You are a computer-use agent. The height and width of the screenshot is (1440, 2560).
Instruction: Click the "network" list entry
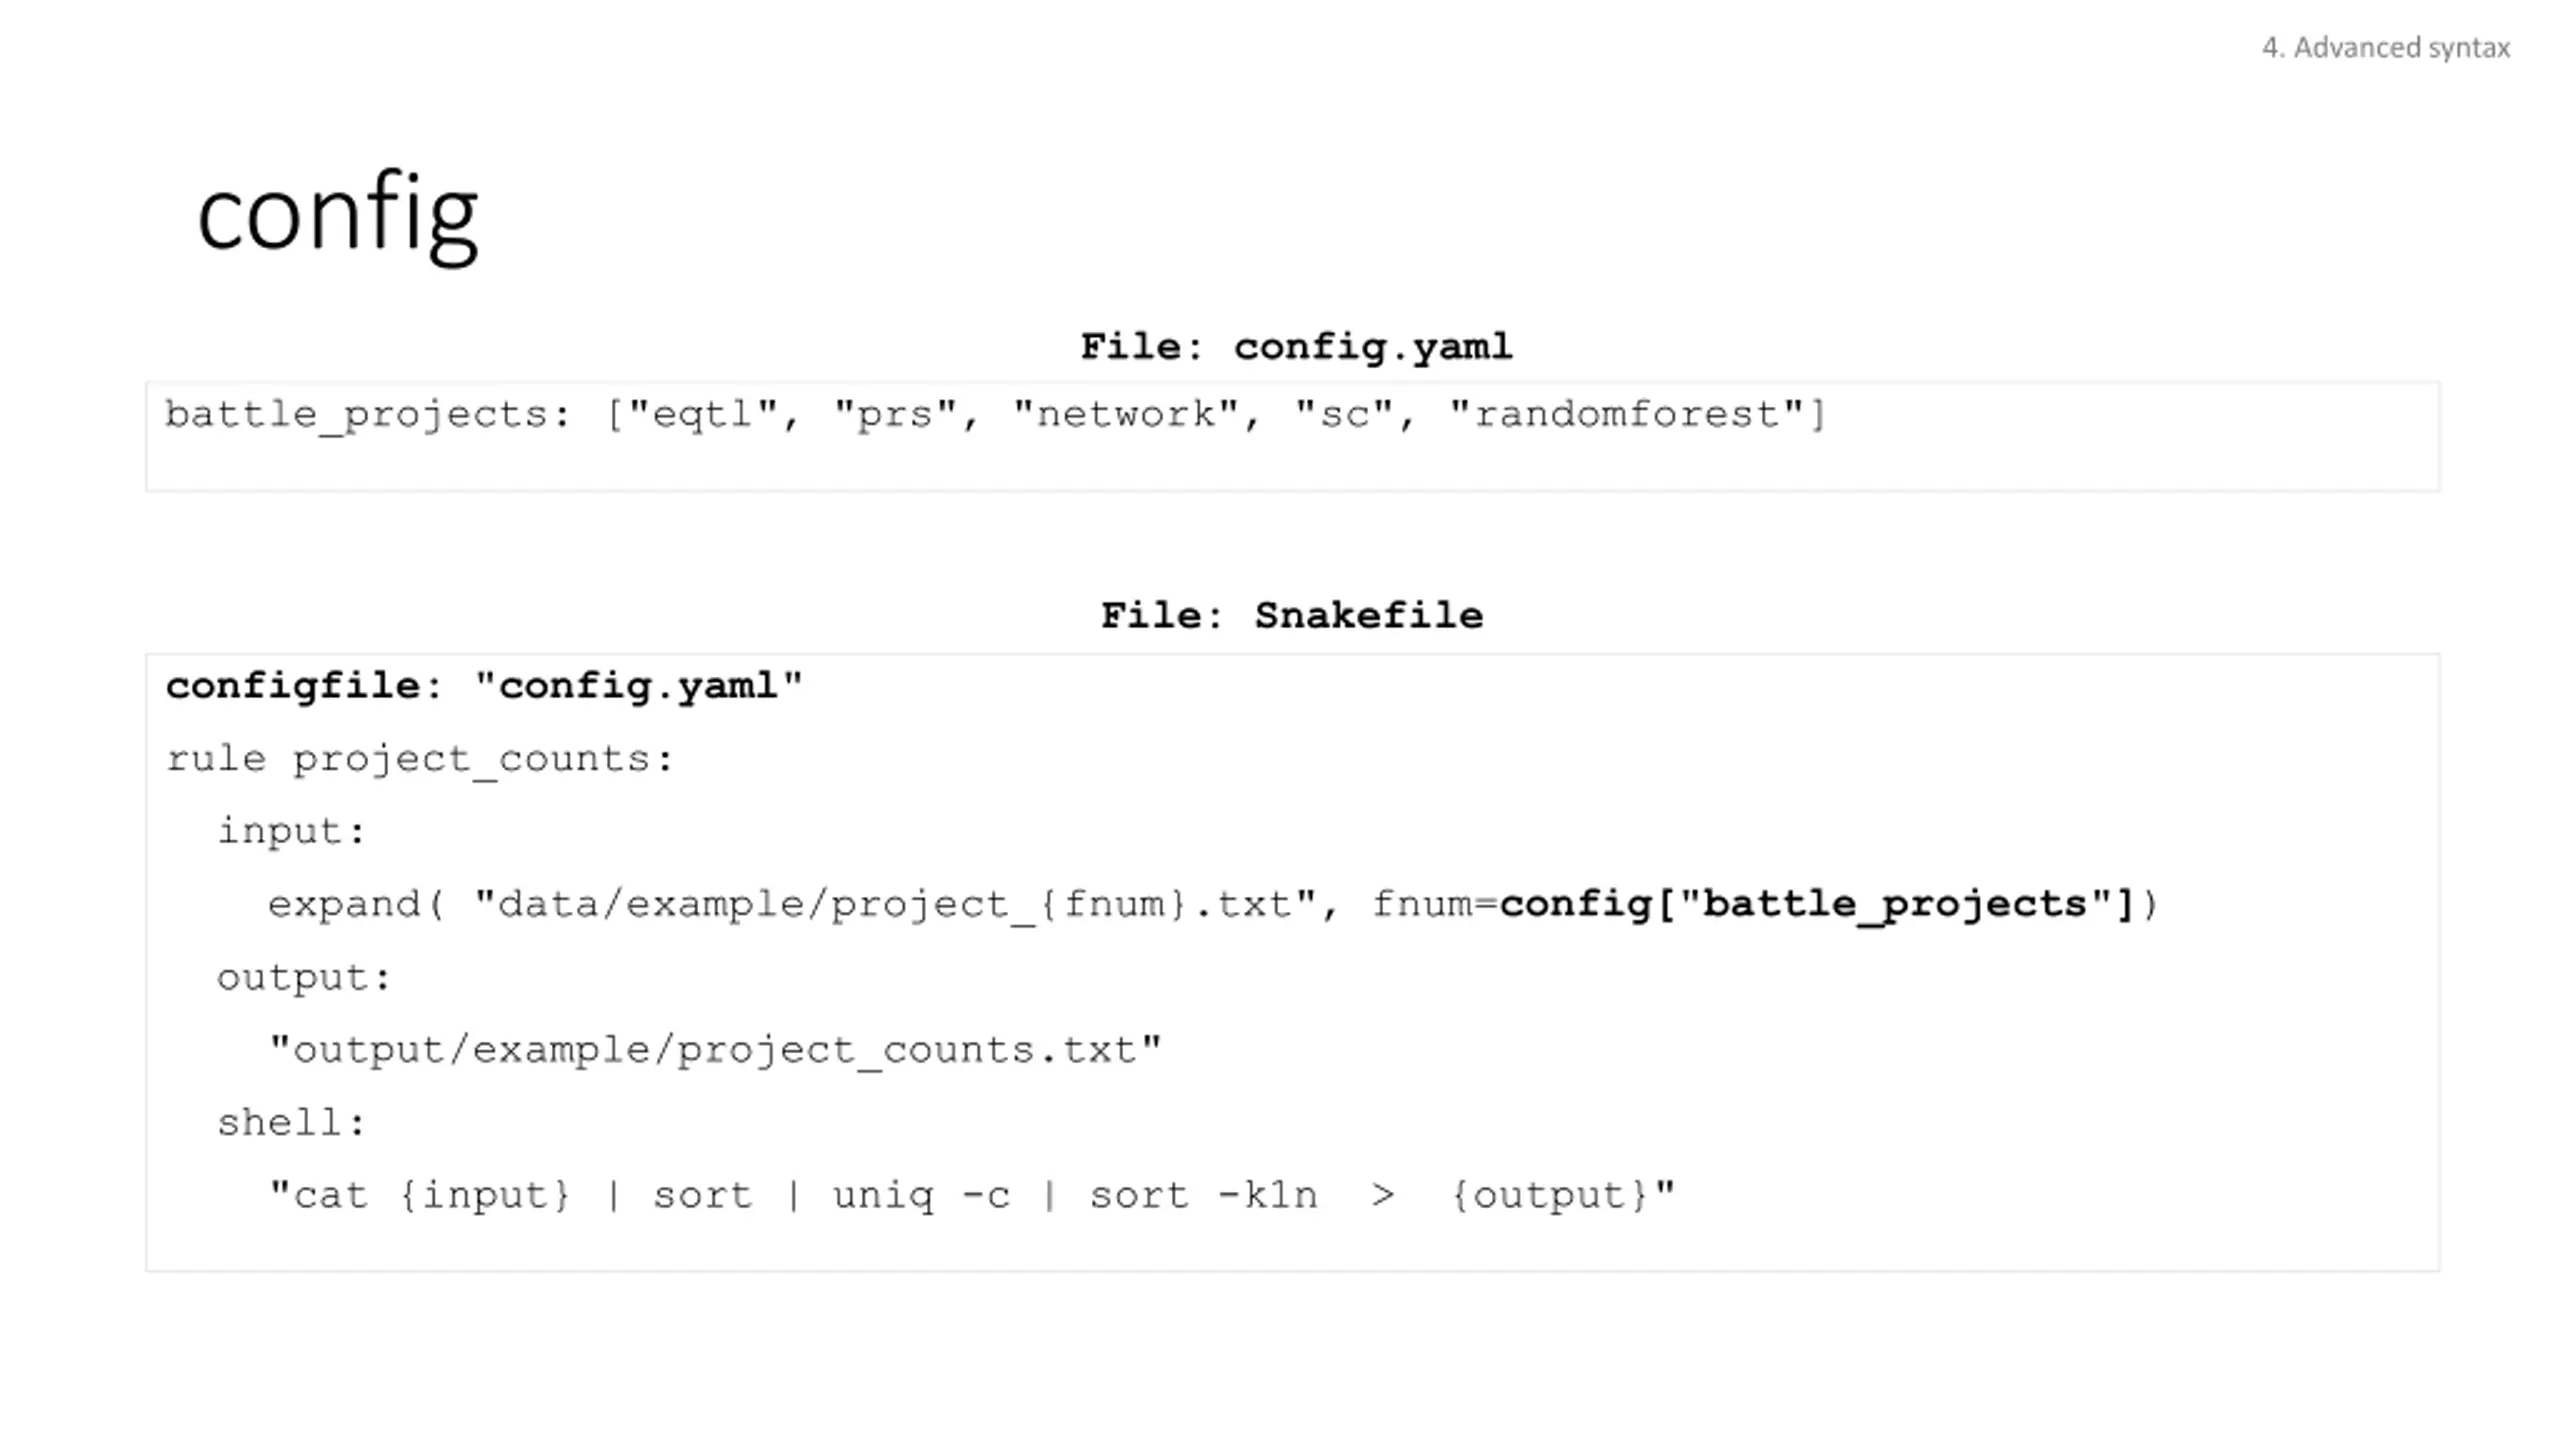click(1126, 414)
